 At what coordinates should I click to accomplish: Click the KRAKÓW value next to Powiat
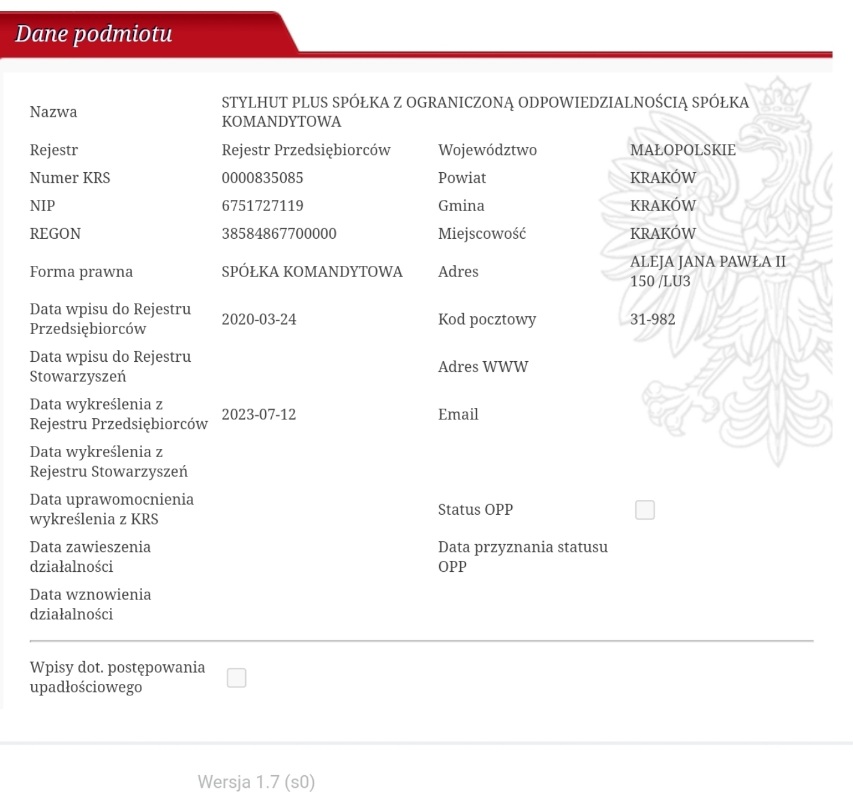[x=663, y=178]
